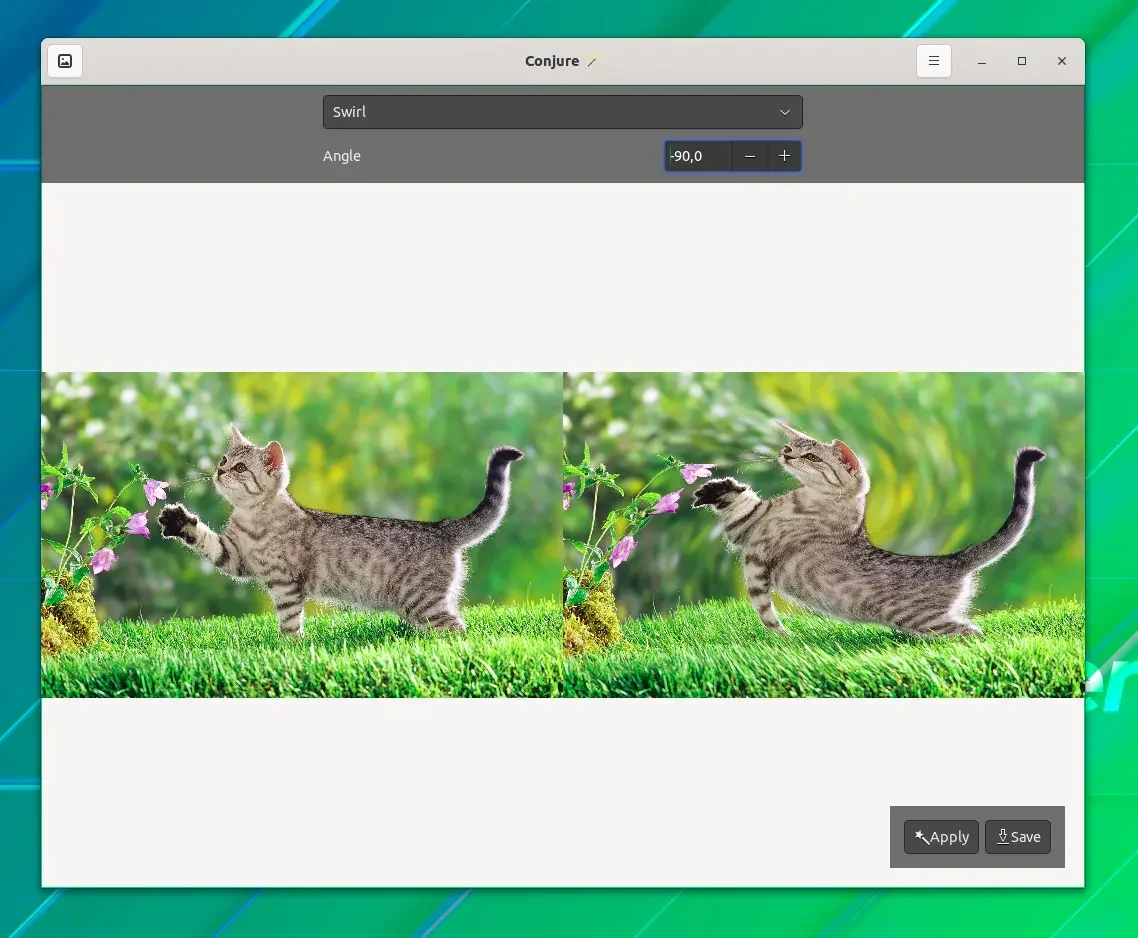
Task: Open image file via header picture icon
Action: click(65, 61)
